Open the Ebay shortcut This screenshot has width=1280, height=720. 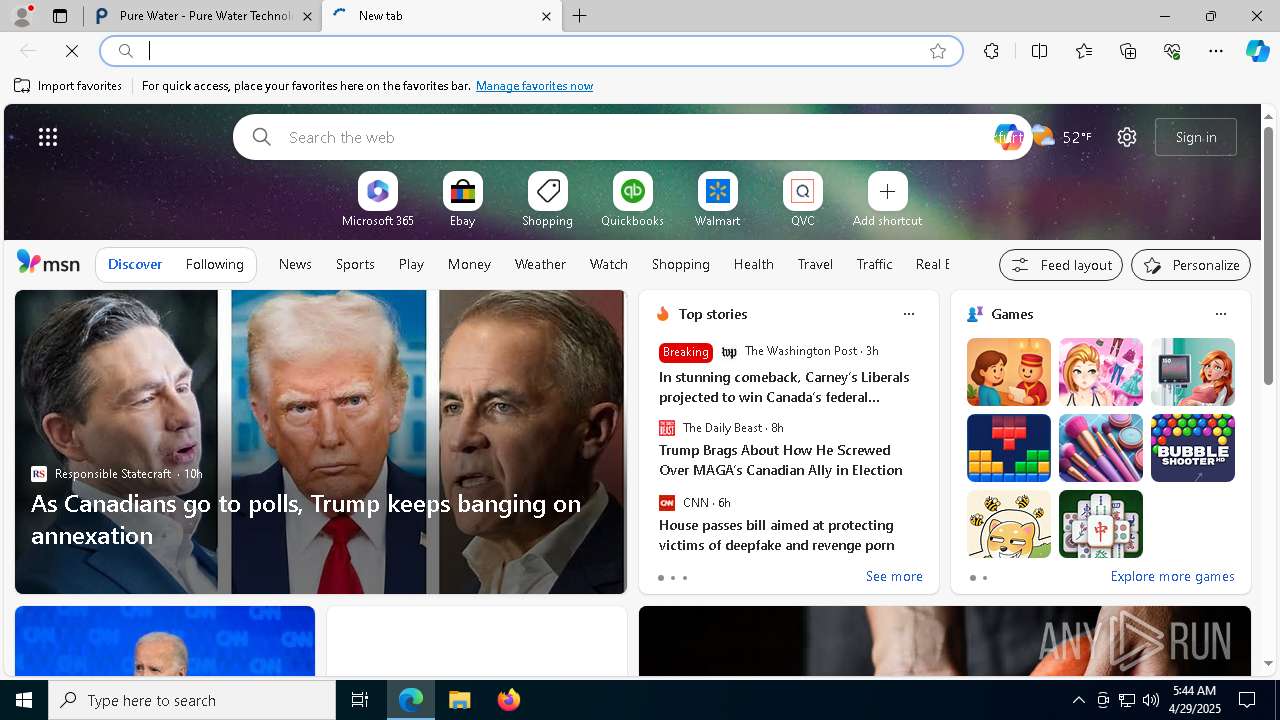[463, 200]
